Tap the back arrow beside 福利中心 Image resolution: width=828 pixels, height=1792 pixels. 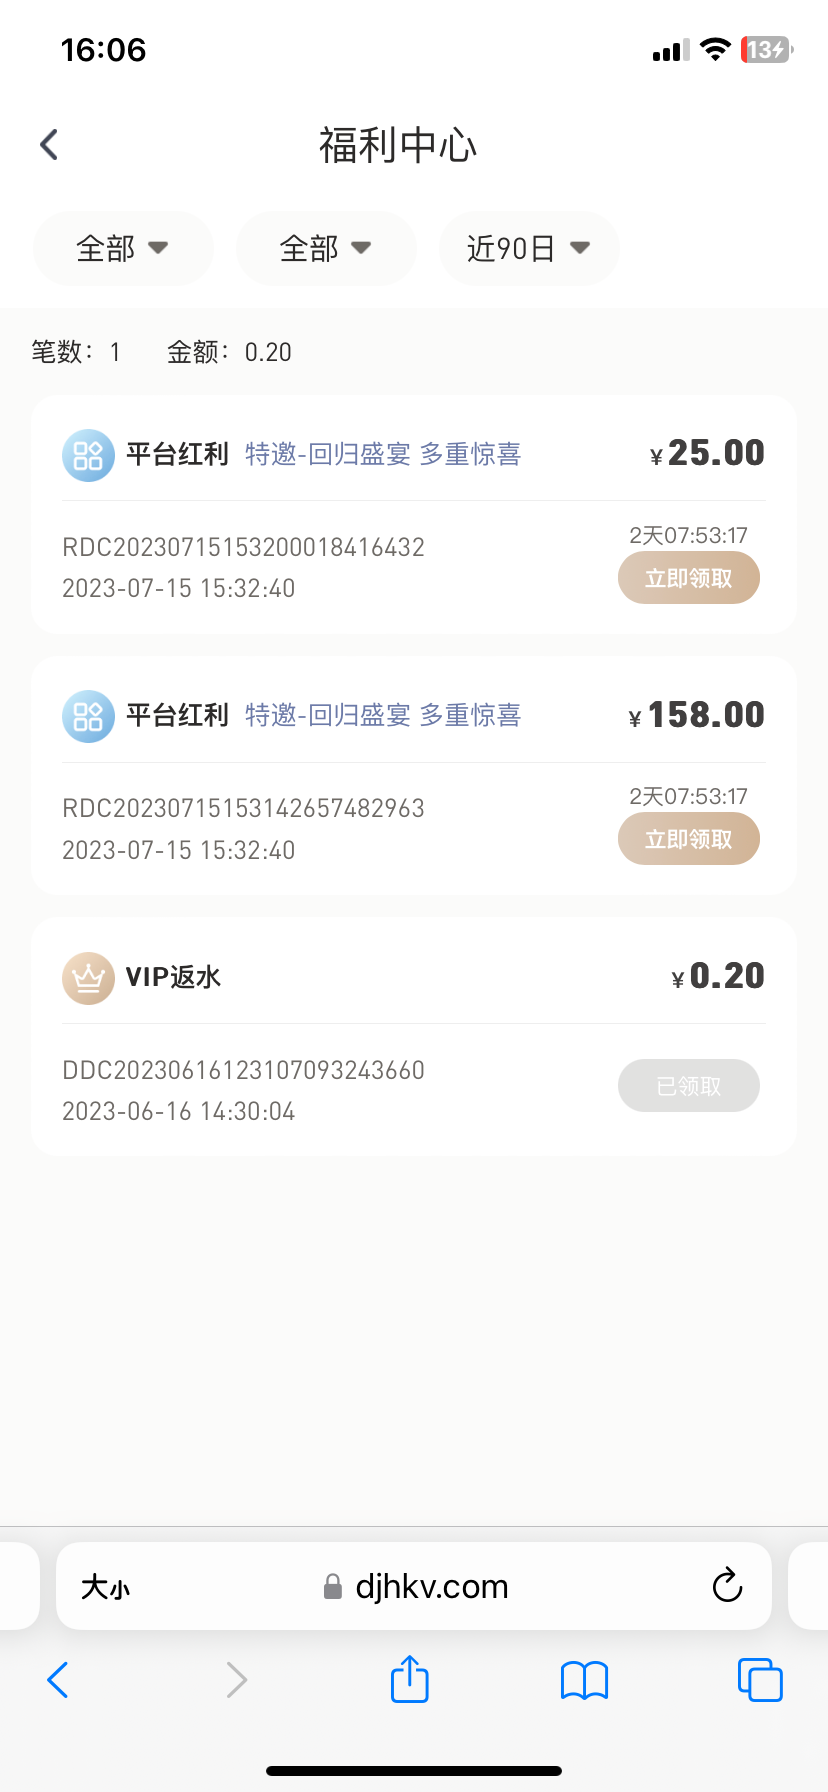pos(49,145)
